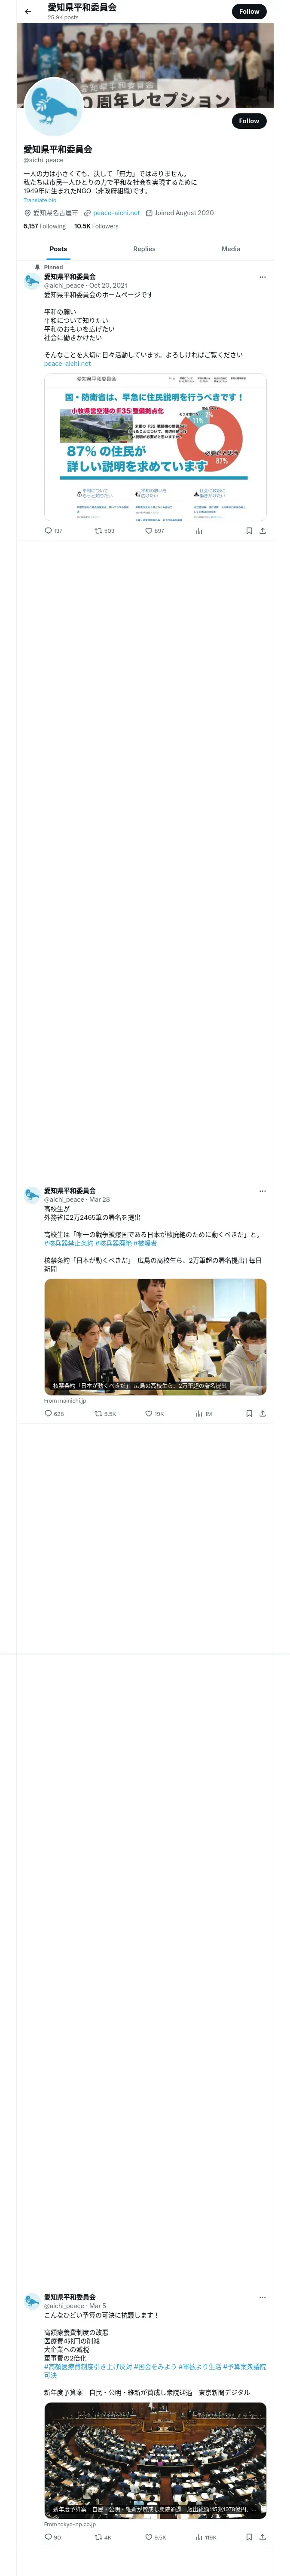Switch to the Media tab
Image resolution: width=290 pixels, height=2576 pixels.
[231, 249]
